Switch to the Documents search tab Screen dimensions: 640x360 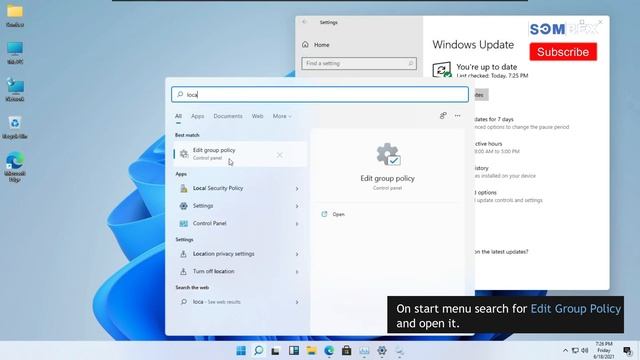(228, 116)
